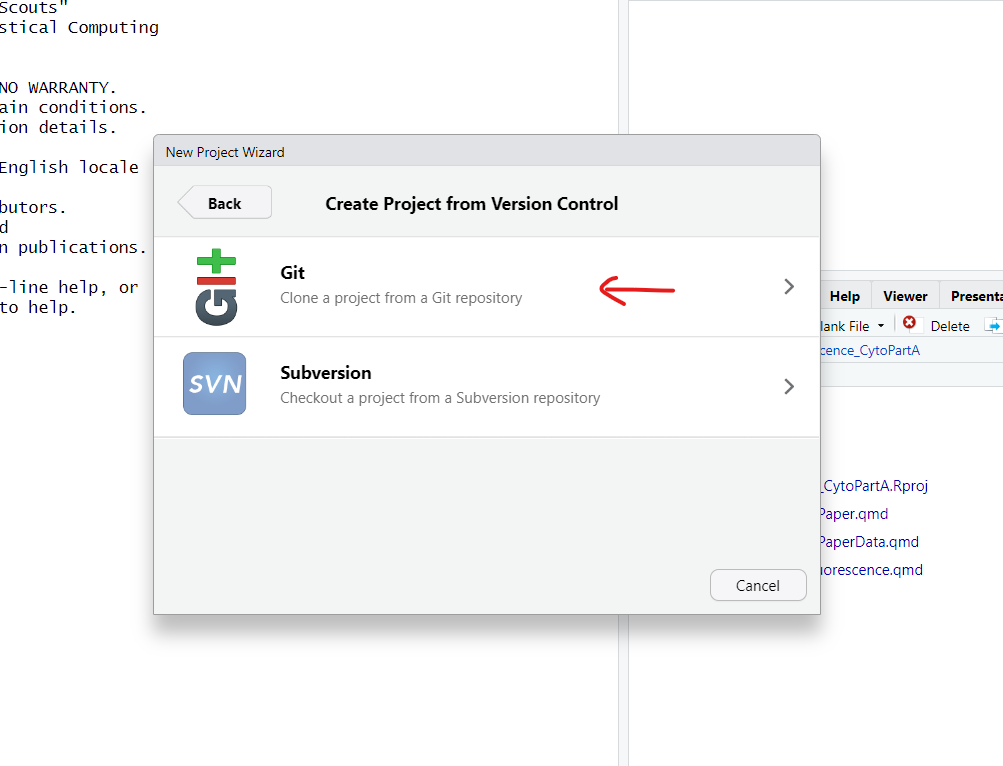The height and width of the screenshot is (766, 1003).
Task: Click the Delete button label
Action: 950,326
